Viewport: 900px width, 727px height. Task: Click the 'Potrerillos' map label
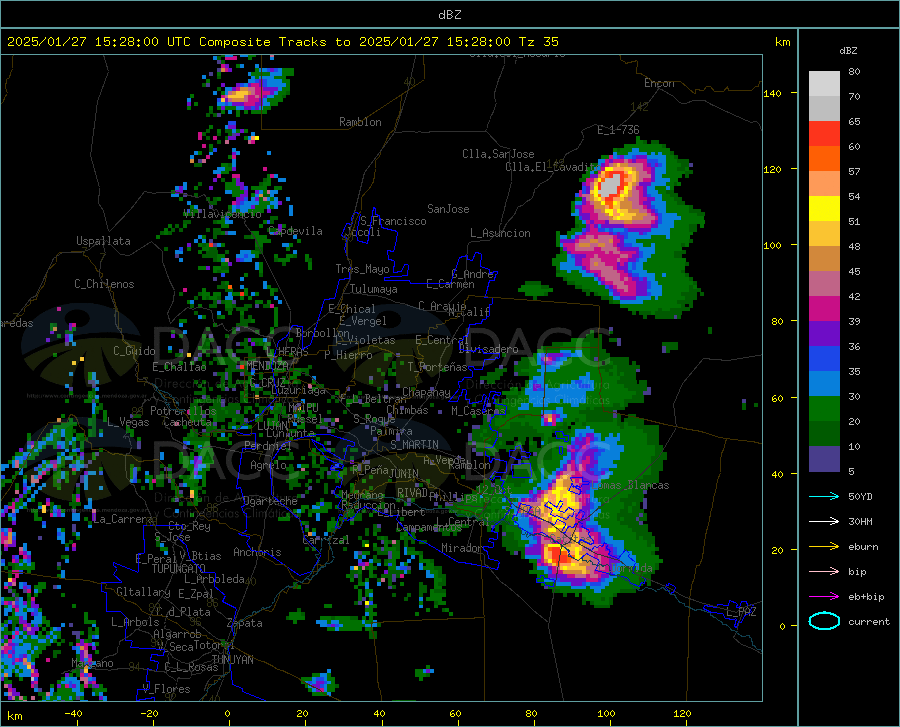click(x=183, y=411)
